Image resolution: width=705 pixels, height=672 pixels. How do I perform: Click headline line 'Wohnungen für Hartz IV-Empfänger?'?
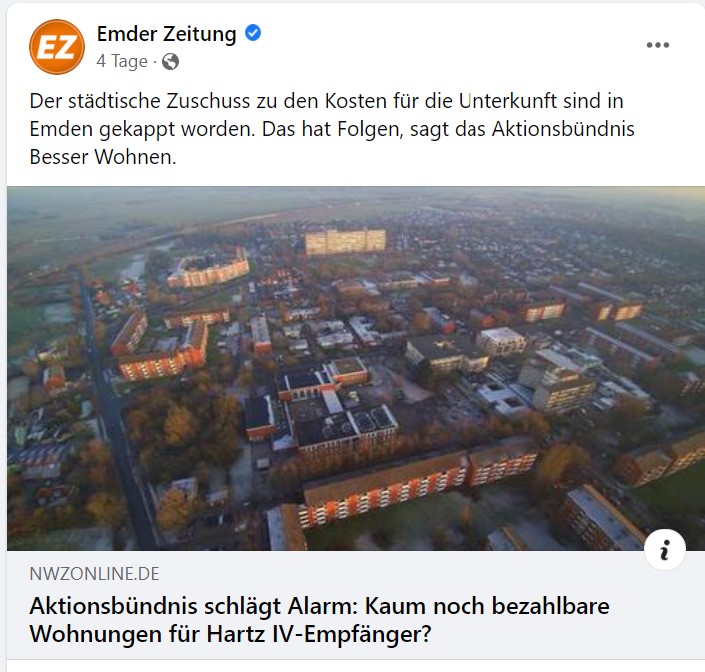(x=231, y=634)
